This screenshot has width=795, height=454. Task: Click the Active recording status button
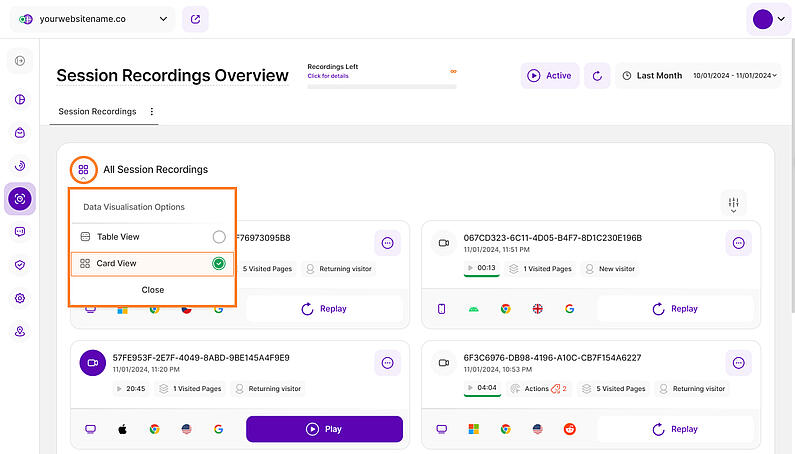coord(550,76)
